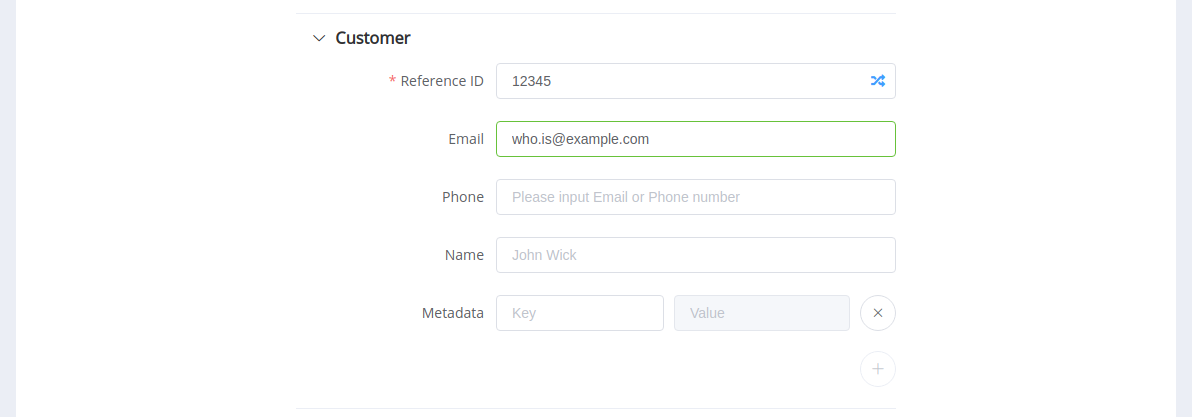Image resolution: width=1192 pixels, height=417 pixels.
Task: Click the Metadata Value input
Action: pos(762,313)
